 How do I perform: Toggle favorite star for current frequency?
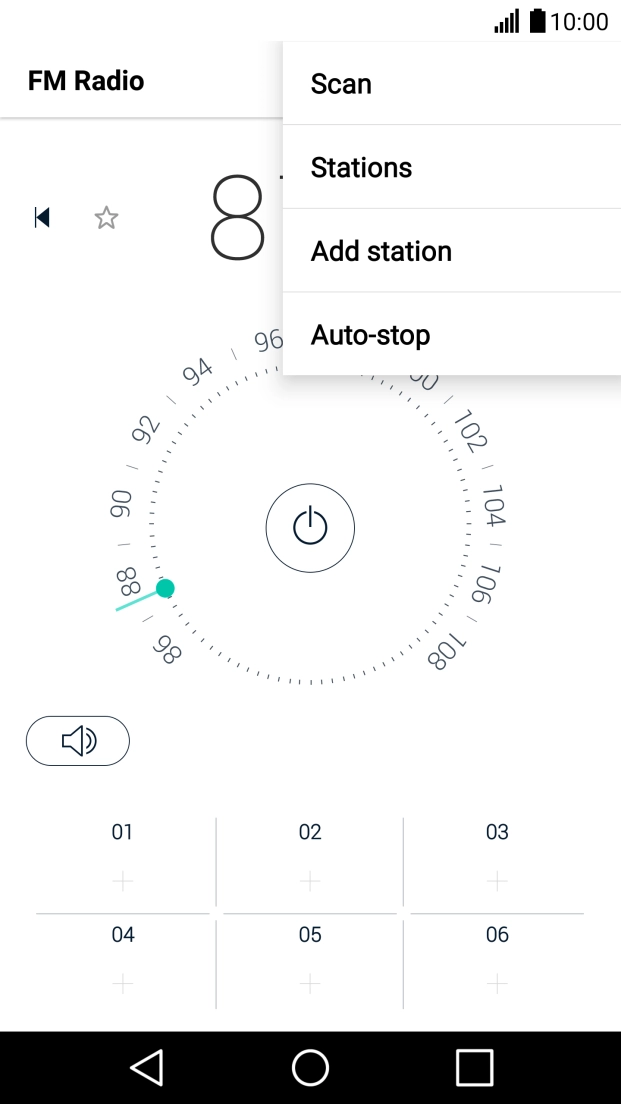click(106, 217)
